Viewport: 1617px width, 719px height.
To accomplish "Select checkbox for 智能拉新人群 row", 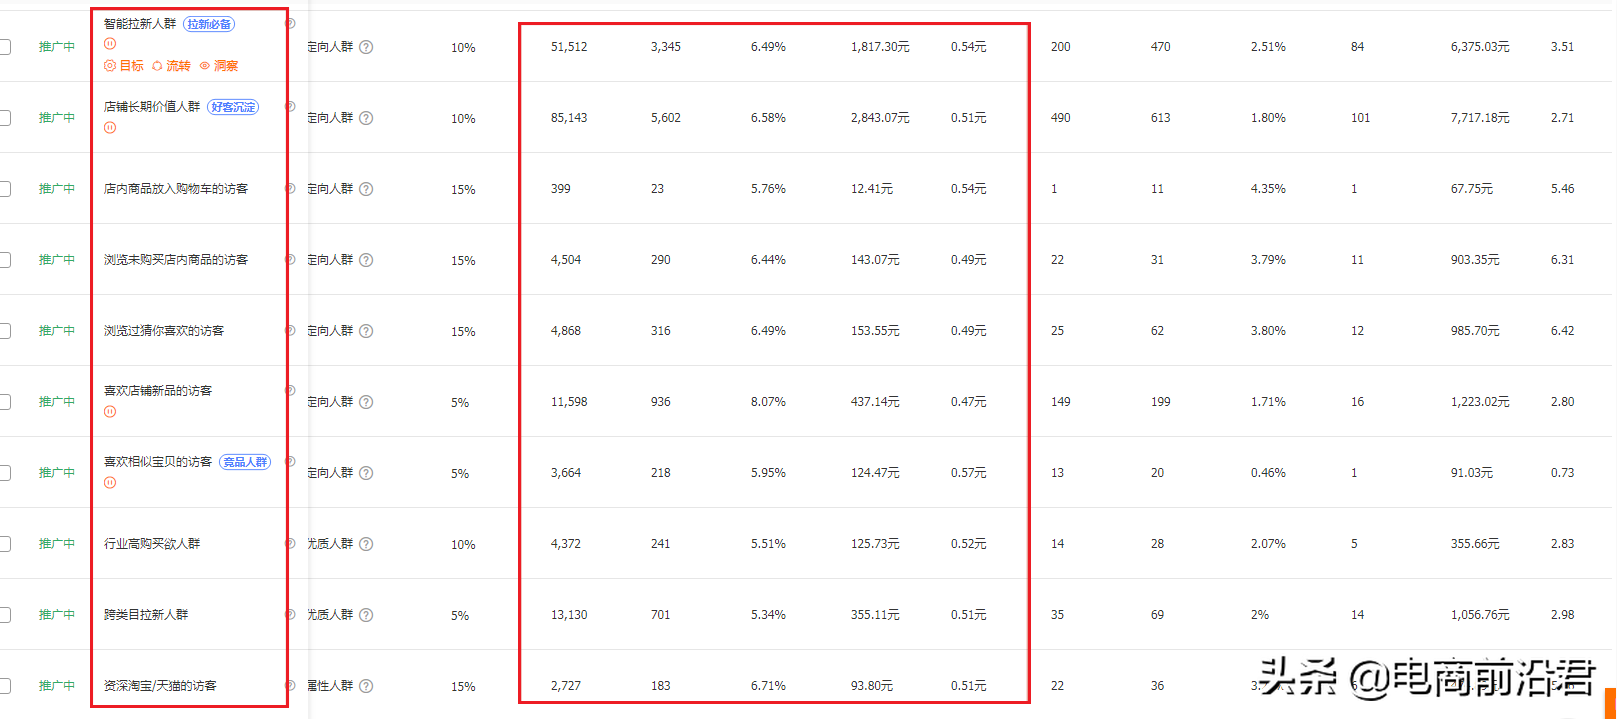I will pyautogui.click(x=5, y=47).
